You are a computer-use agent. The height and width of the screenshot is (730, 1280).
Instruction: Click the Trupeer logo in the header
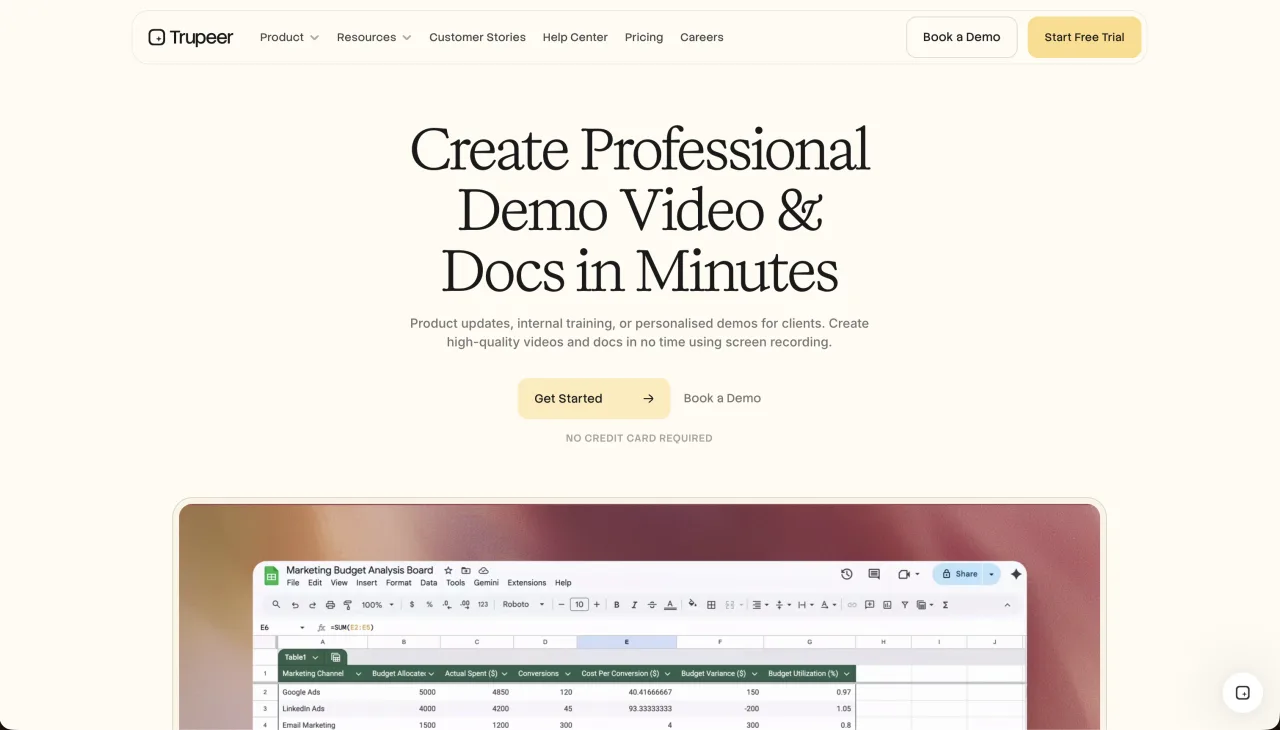(190, 37)
